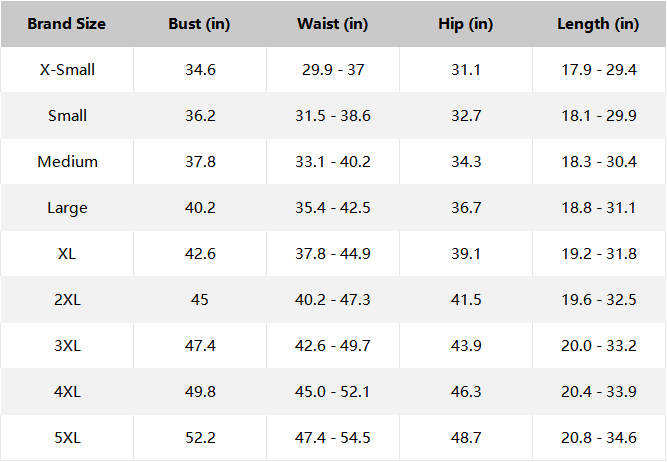Viewport: 667px width, 462px height.
Task: Click the XL bust value 42.6
Action: tap(199, 254)
